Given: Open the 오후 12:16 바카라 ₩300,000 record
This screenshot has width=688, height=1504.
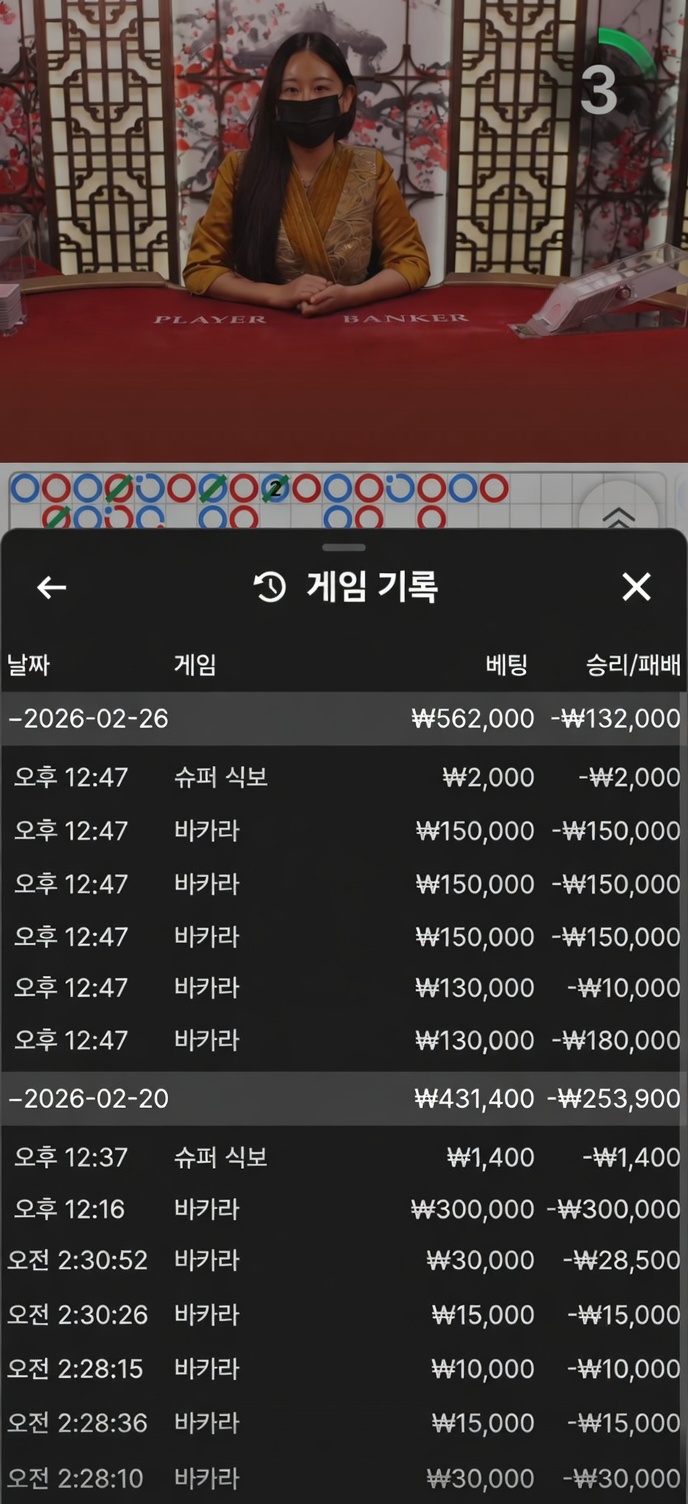Looking at the screenshot, I should [344, 1209].
